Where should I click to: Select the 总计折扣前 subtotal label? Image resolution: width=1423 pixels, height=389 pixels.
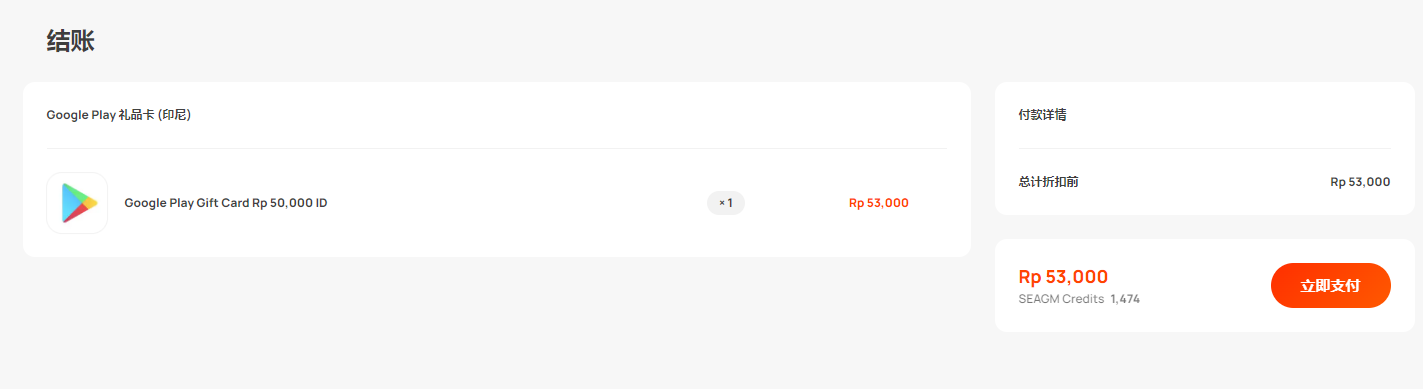click(x=1048, y=182)
